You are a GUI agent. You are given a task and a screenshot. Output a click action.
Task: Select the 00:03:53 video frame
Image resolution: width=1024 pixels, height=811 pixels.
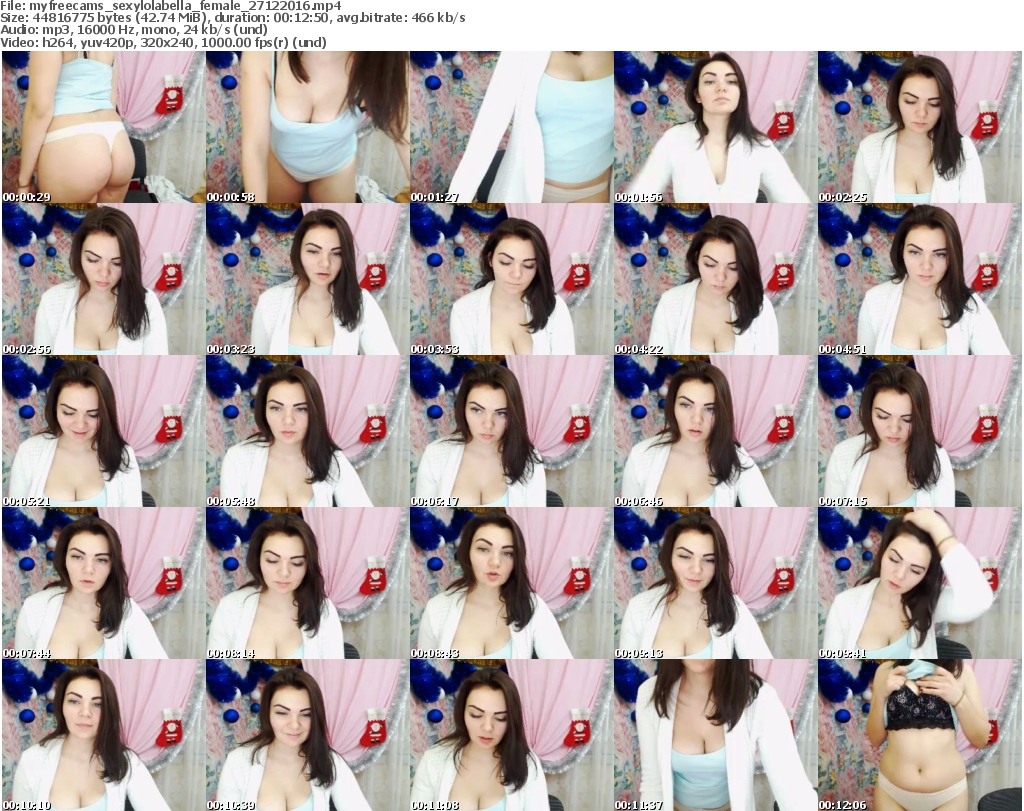click(510, 279)
